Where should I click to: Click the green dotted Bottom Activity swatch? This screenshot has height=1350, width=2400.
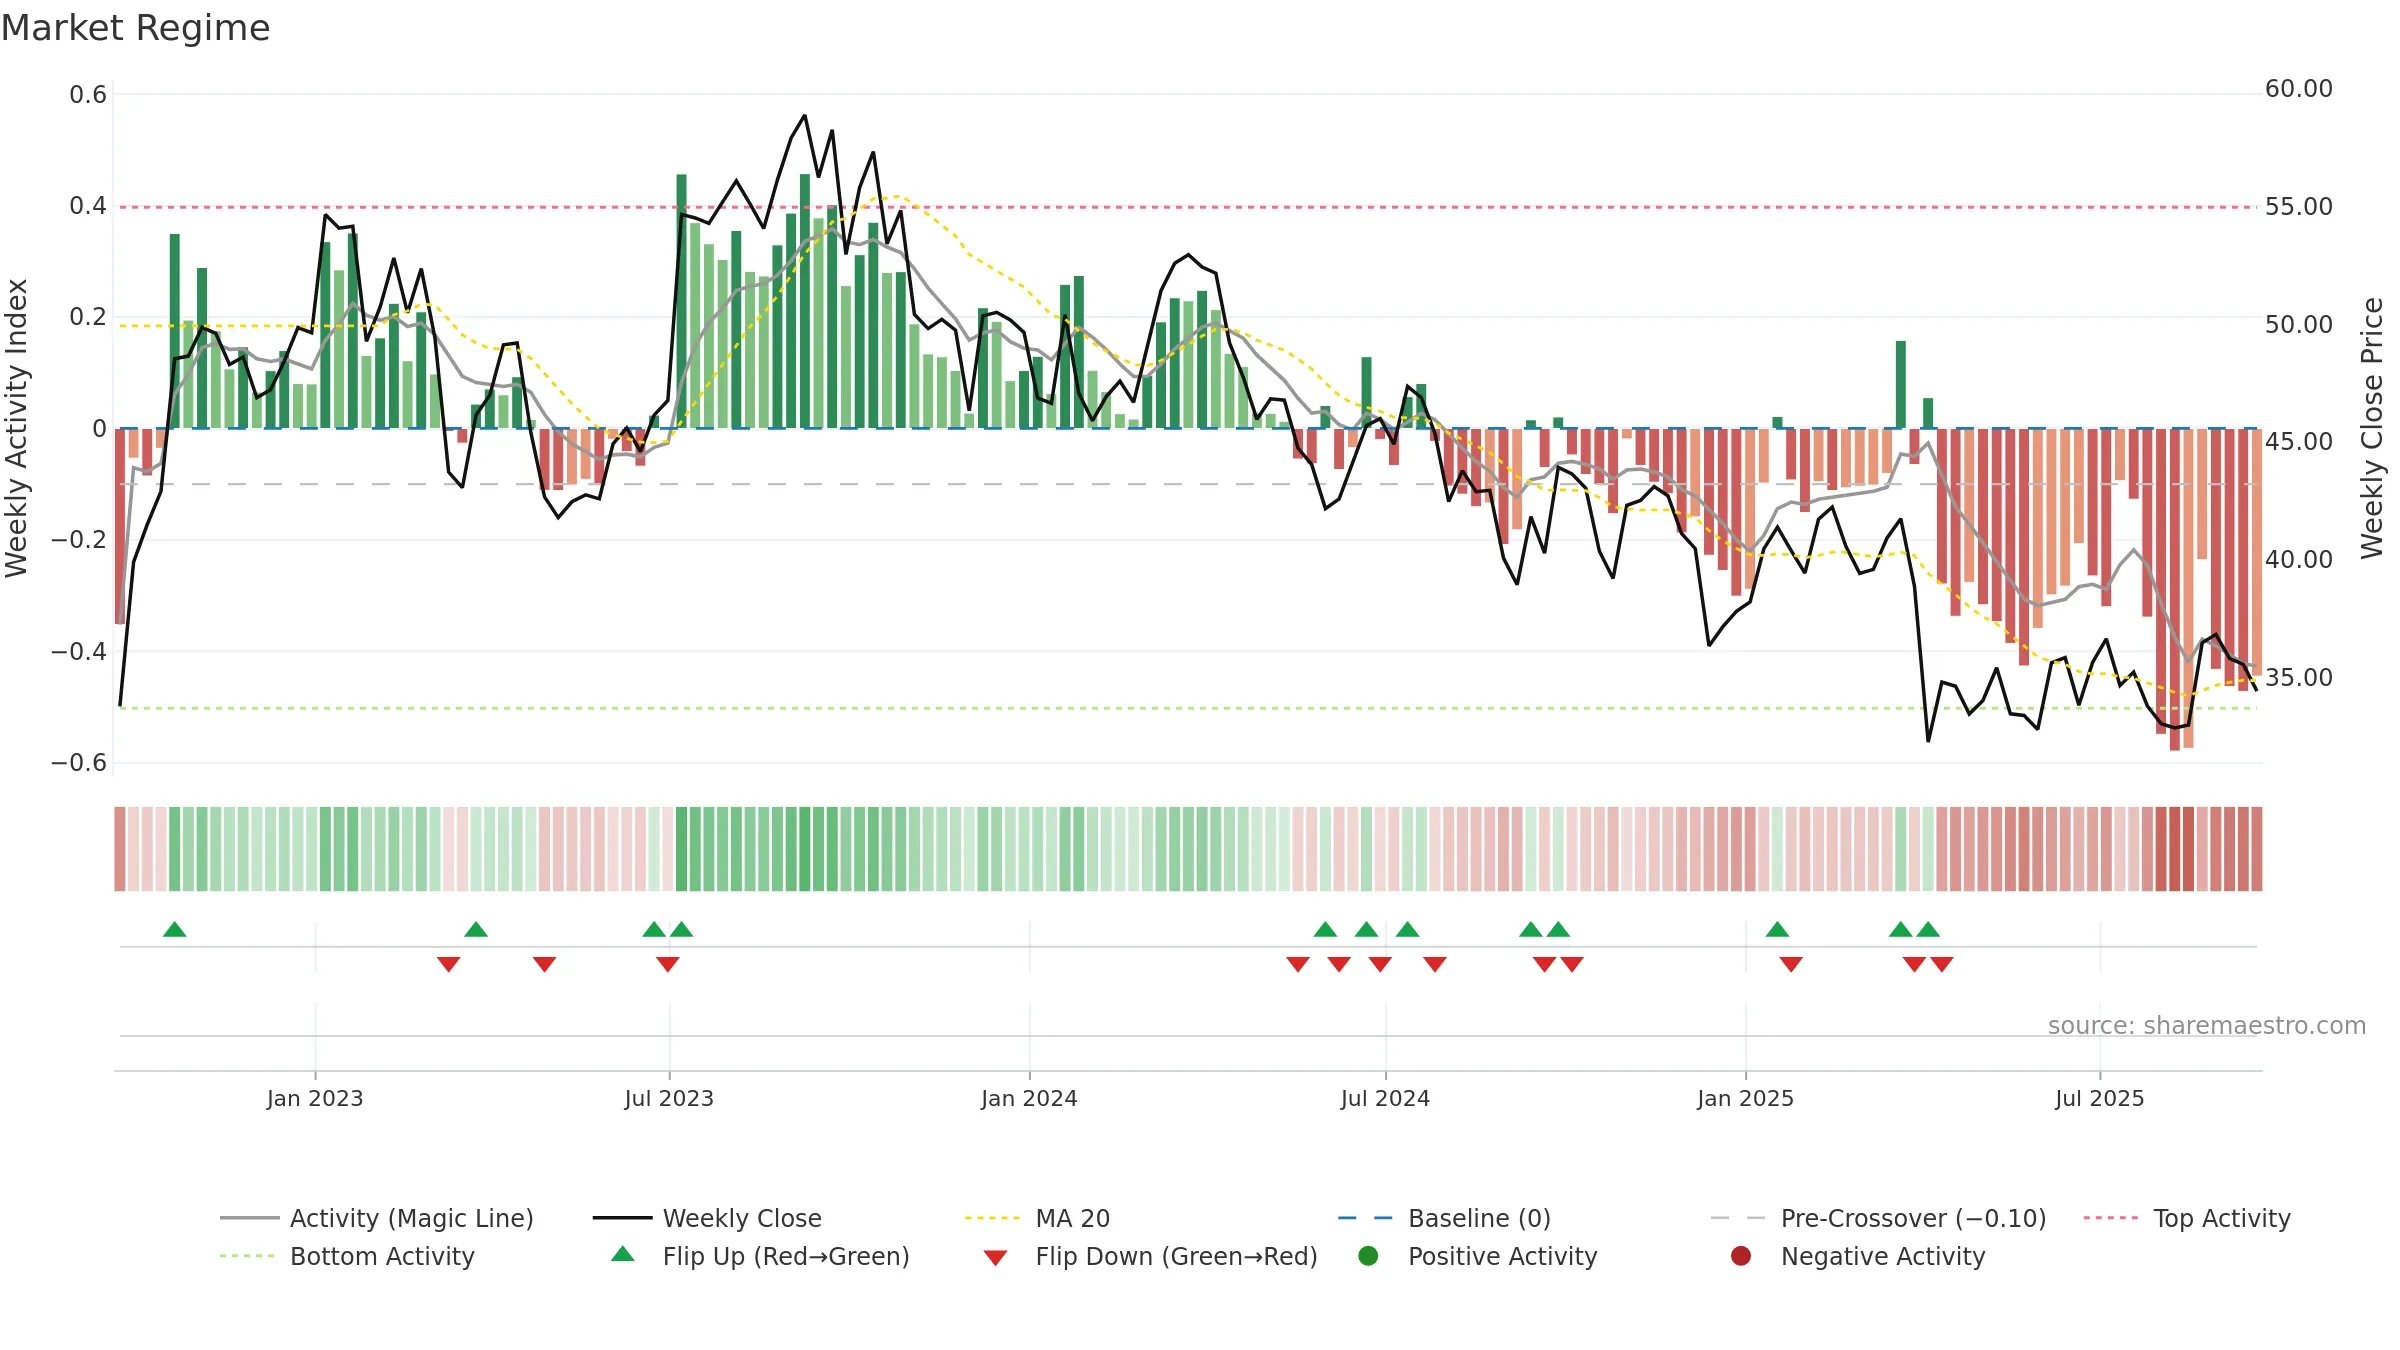[247, 1256]
